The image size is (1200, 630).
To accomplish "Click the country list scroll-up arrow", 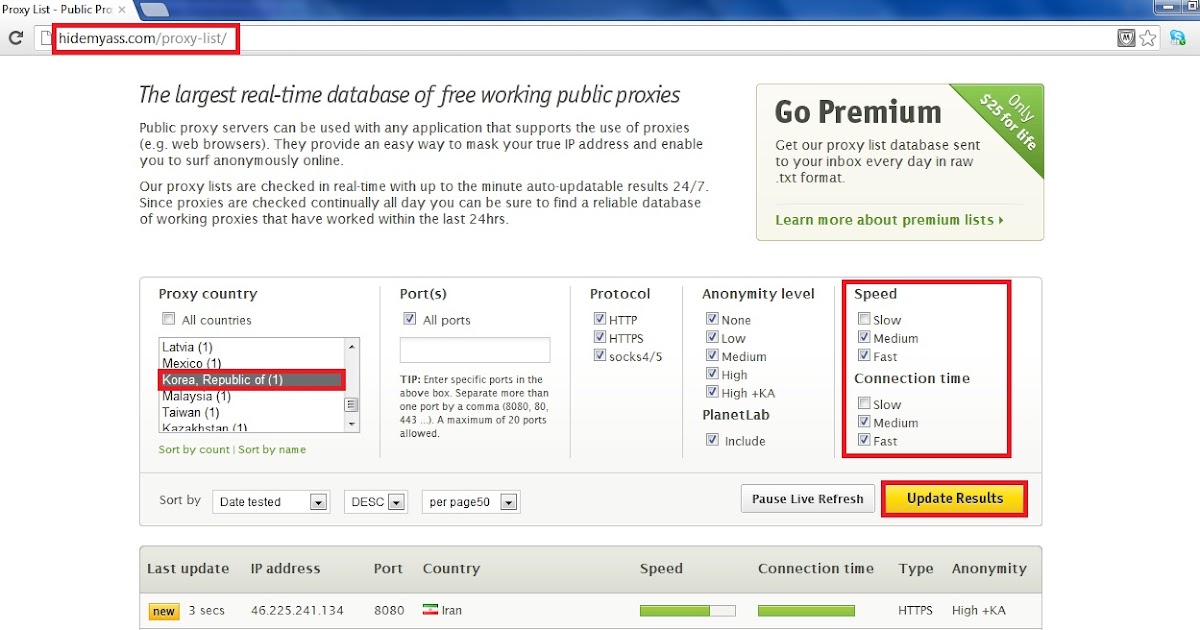I will click(351, 346).
